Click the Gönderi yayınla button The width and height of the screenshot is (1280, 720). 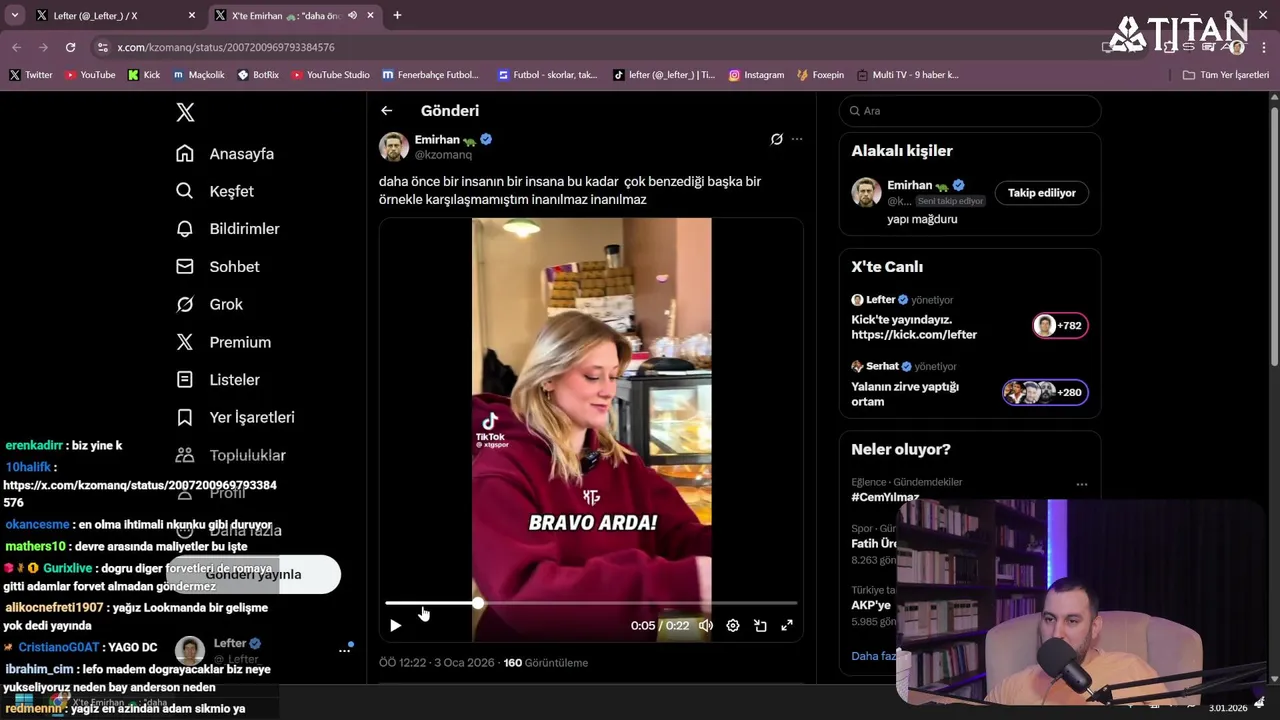point(253,574)
